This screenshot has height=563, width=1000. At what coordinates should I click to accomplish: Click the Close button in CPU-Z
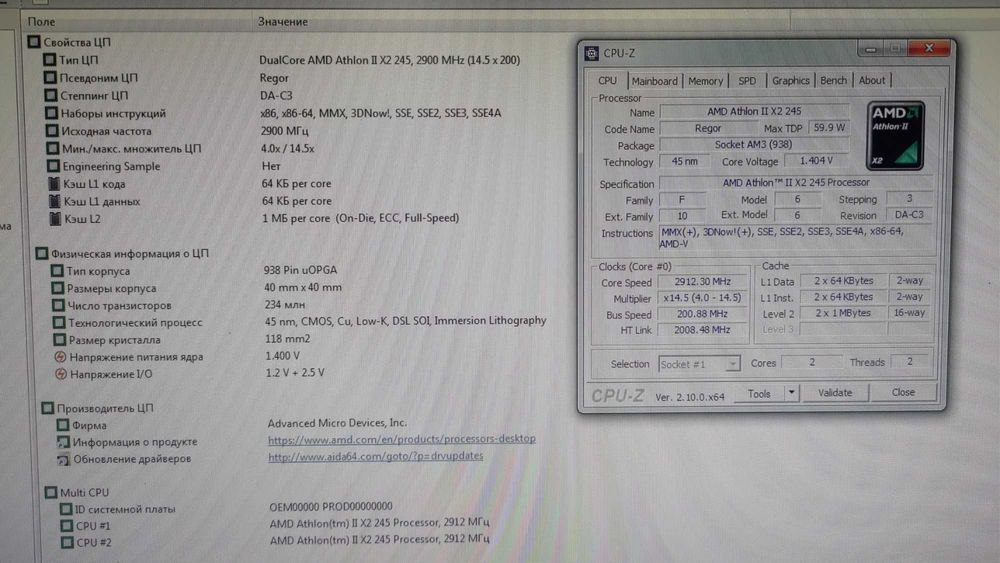[x=903, y=392]
